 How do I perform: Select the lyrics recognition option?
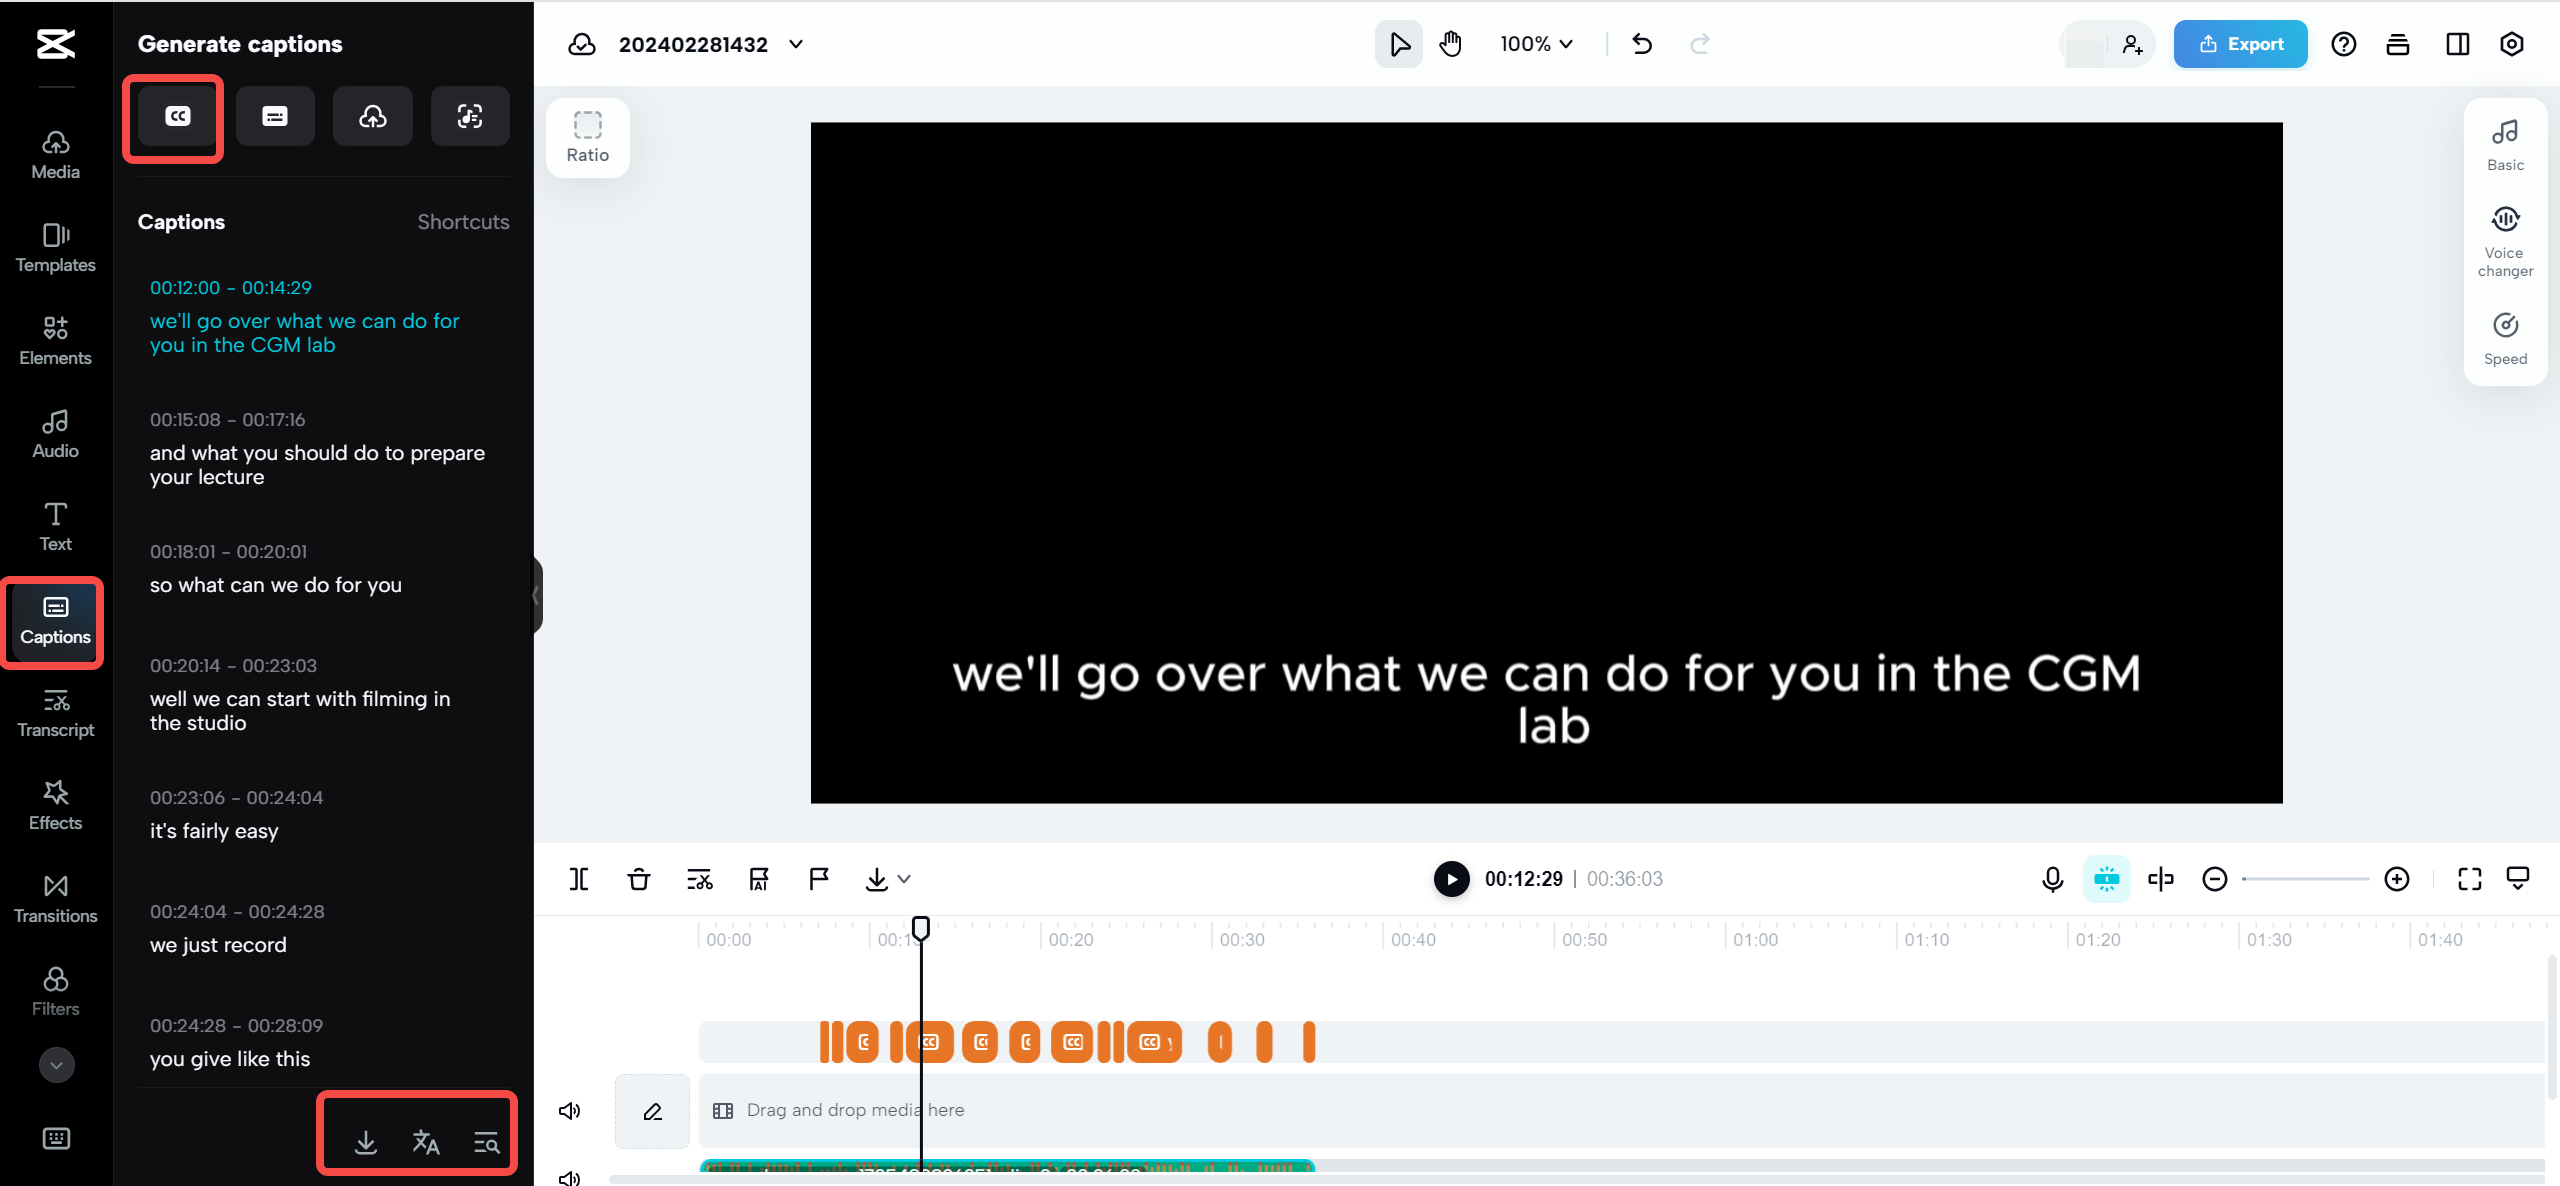(469, 116)
